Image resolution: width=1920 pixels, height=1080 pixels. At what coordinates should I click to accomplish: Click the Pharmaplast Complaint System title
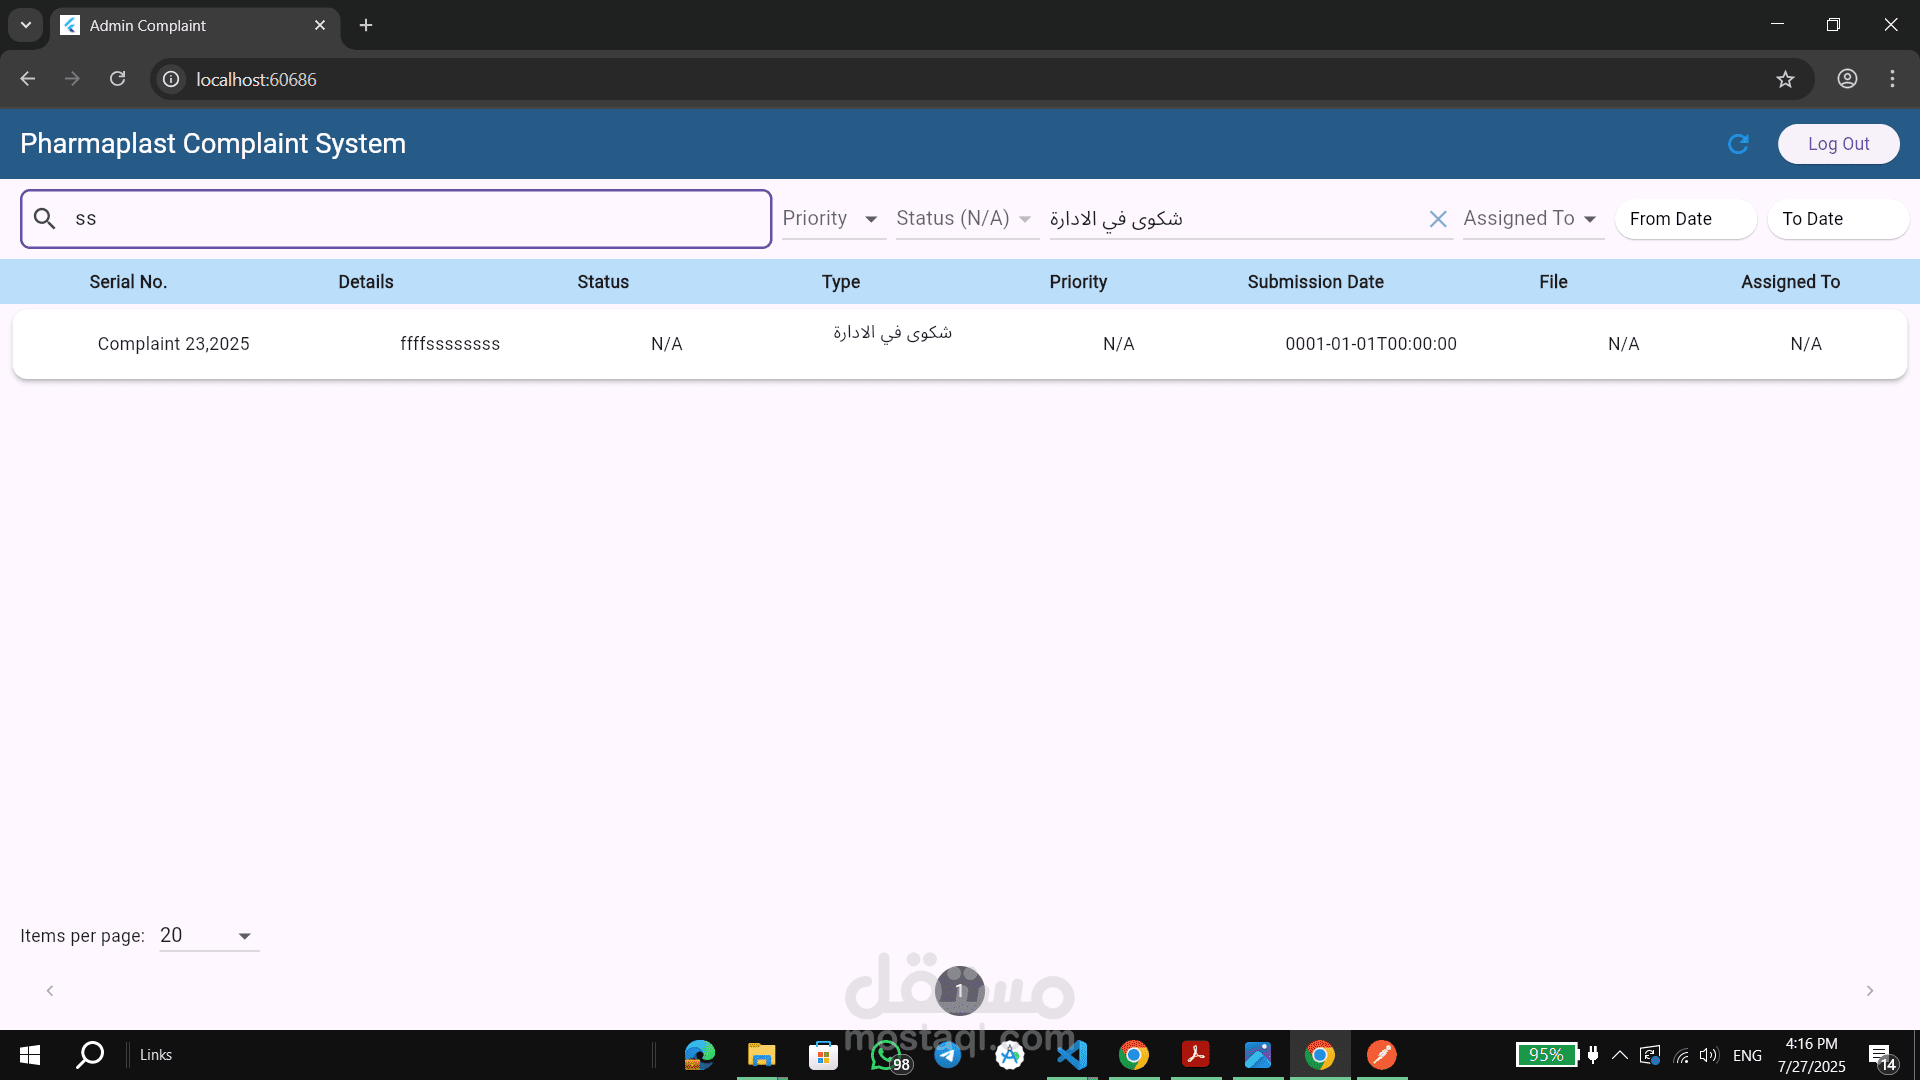click(x=213, y=144)
